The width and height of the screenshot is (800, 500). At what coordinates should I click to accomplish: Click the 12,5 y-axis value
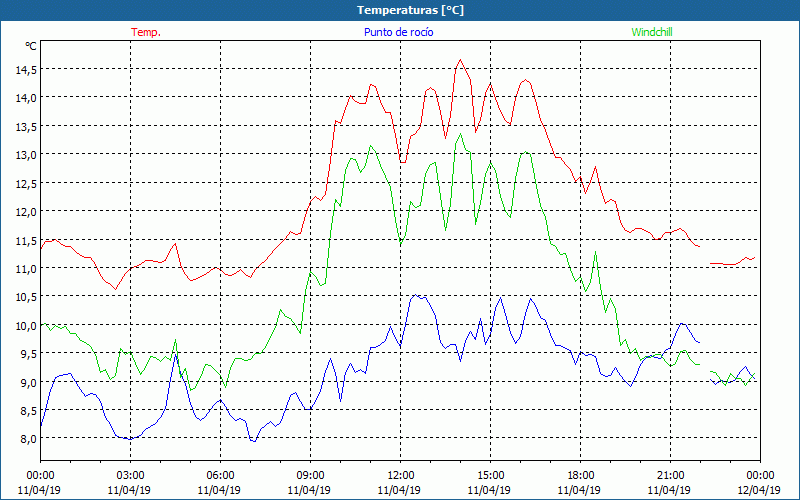[26, 183]
